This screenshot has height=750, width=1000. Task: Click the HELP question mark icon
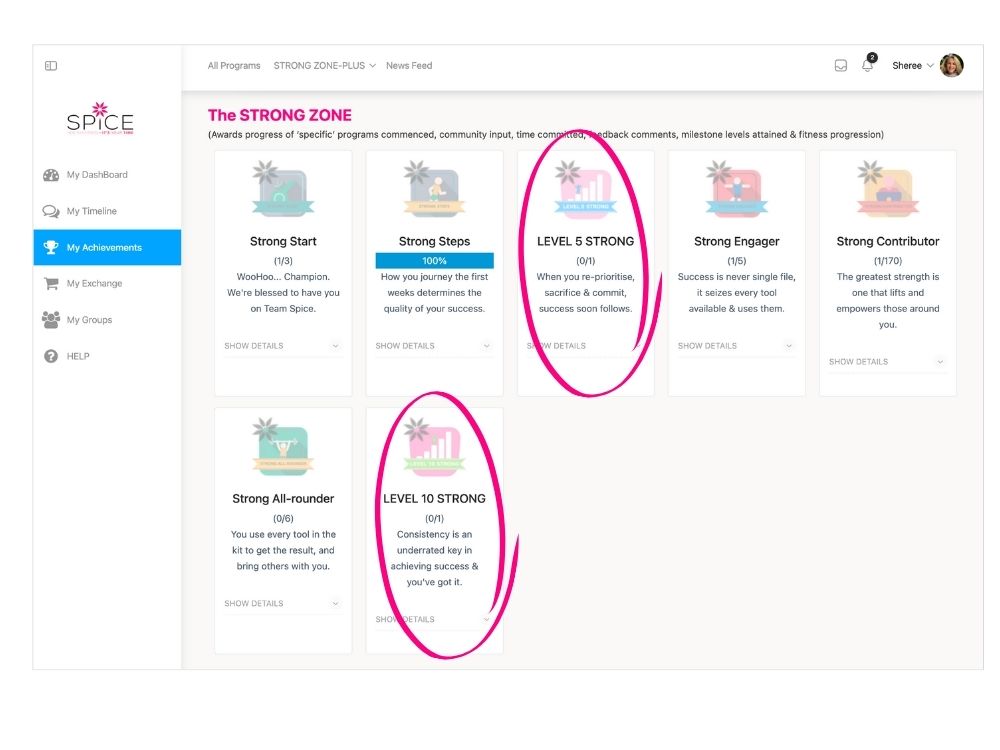click(x=51, y=356)
